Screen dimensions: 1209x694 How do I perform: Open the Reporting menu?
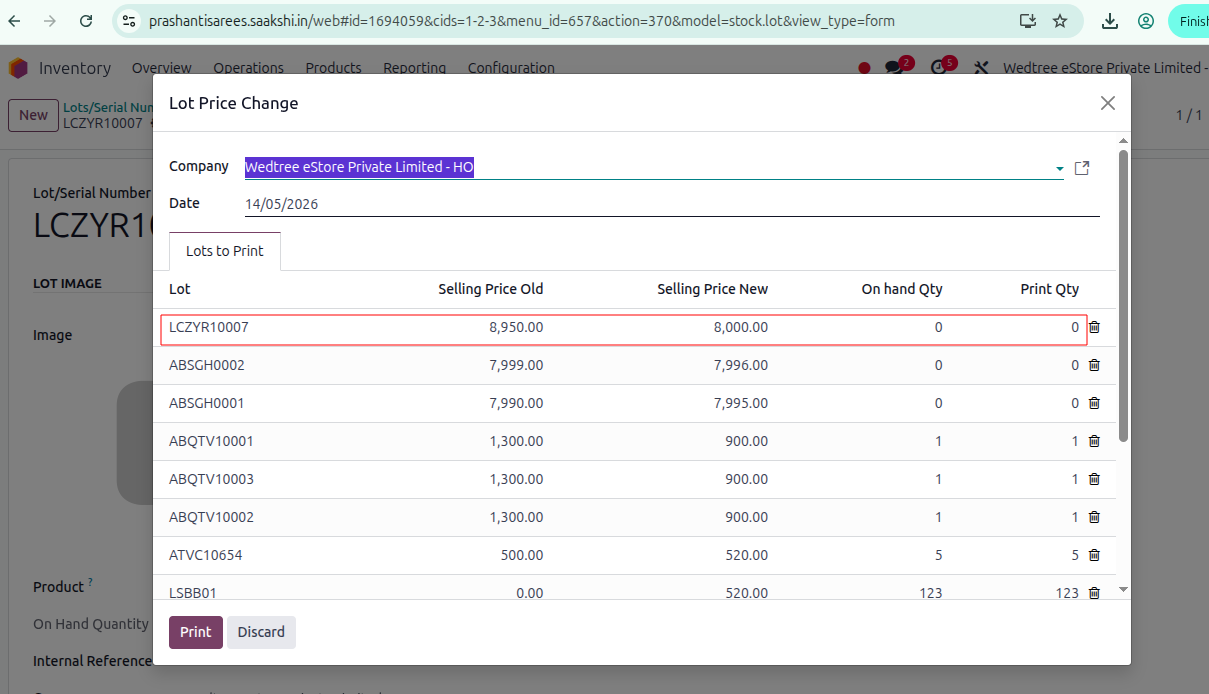[414, 68]
